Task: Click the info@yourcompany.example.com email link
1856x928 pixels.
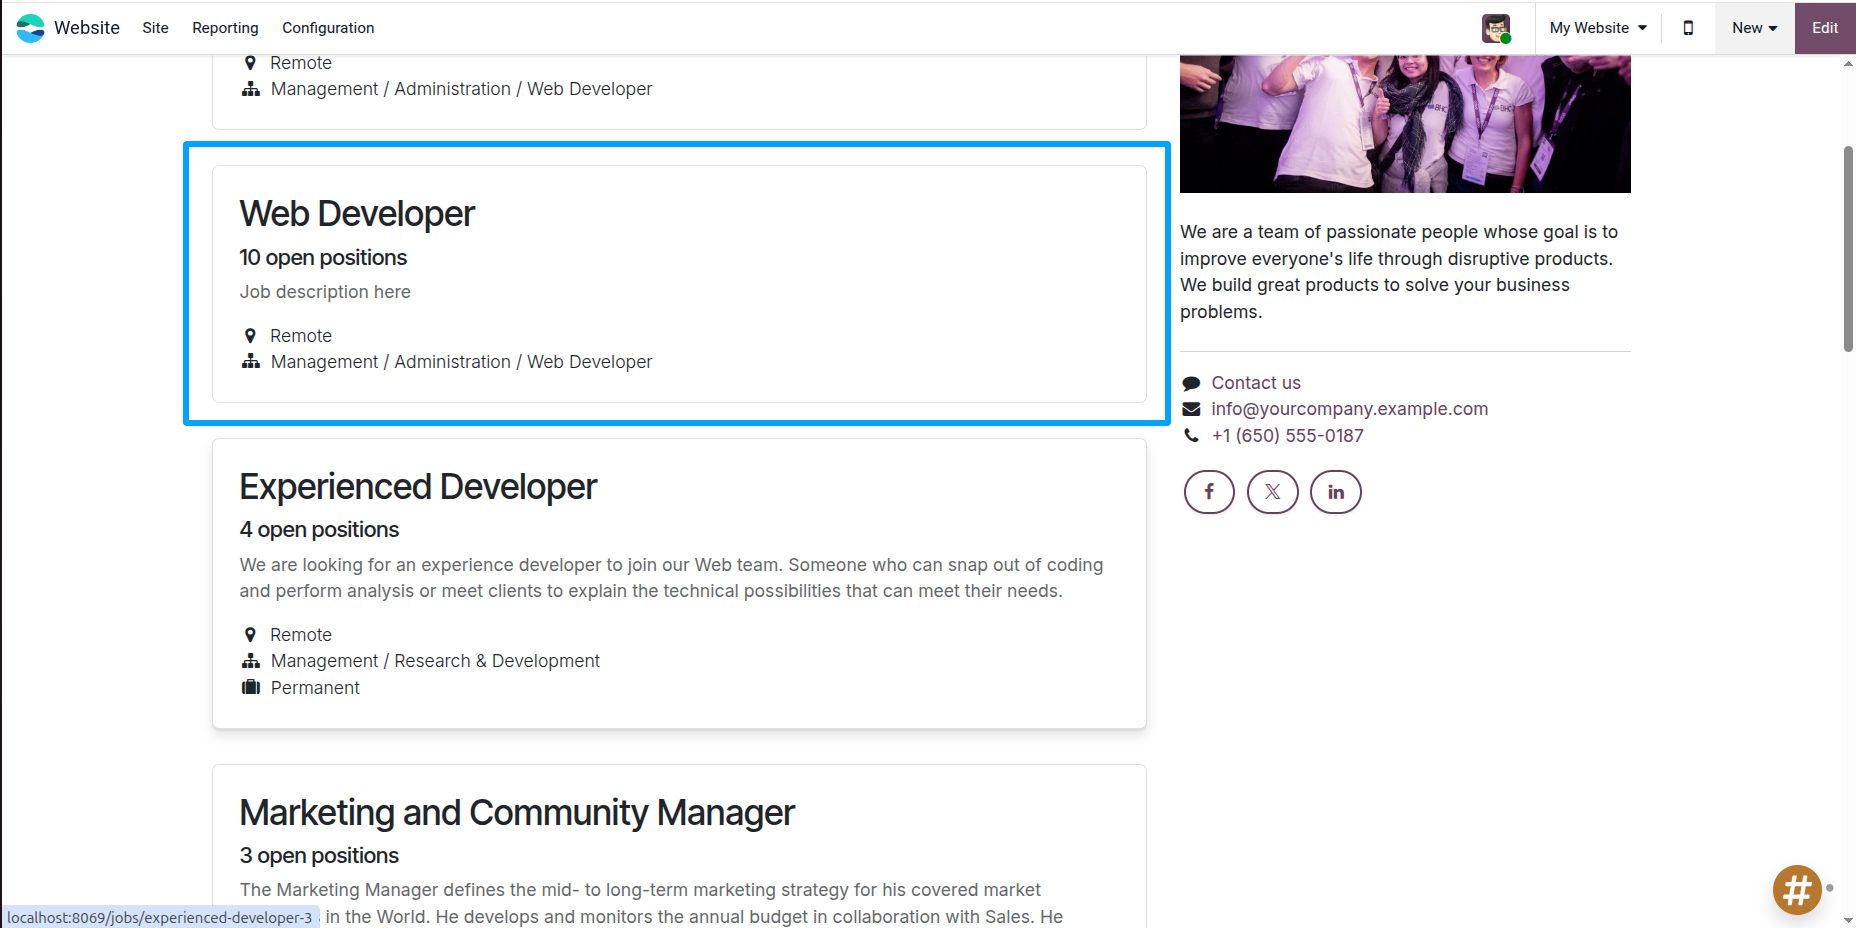Action: (1349, 408)
